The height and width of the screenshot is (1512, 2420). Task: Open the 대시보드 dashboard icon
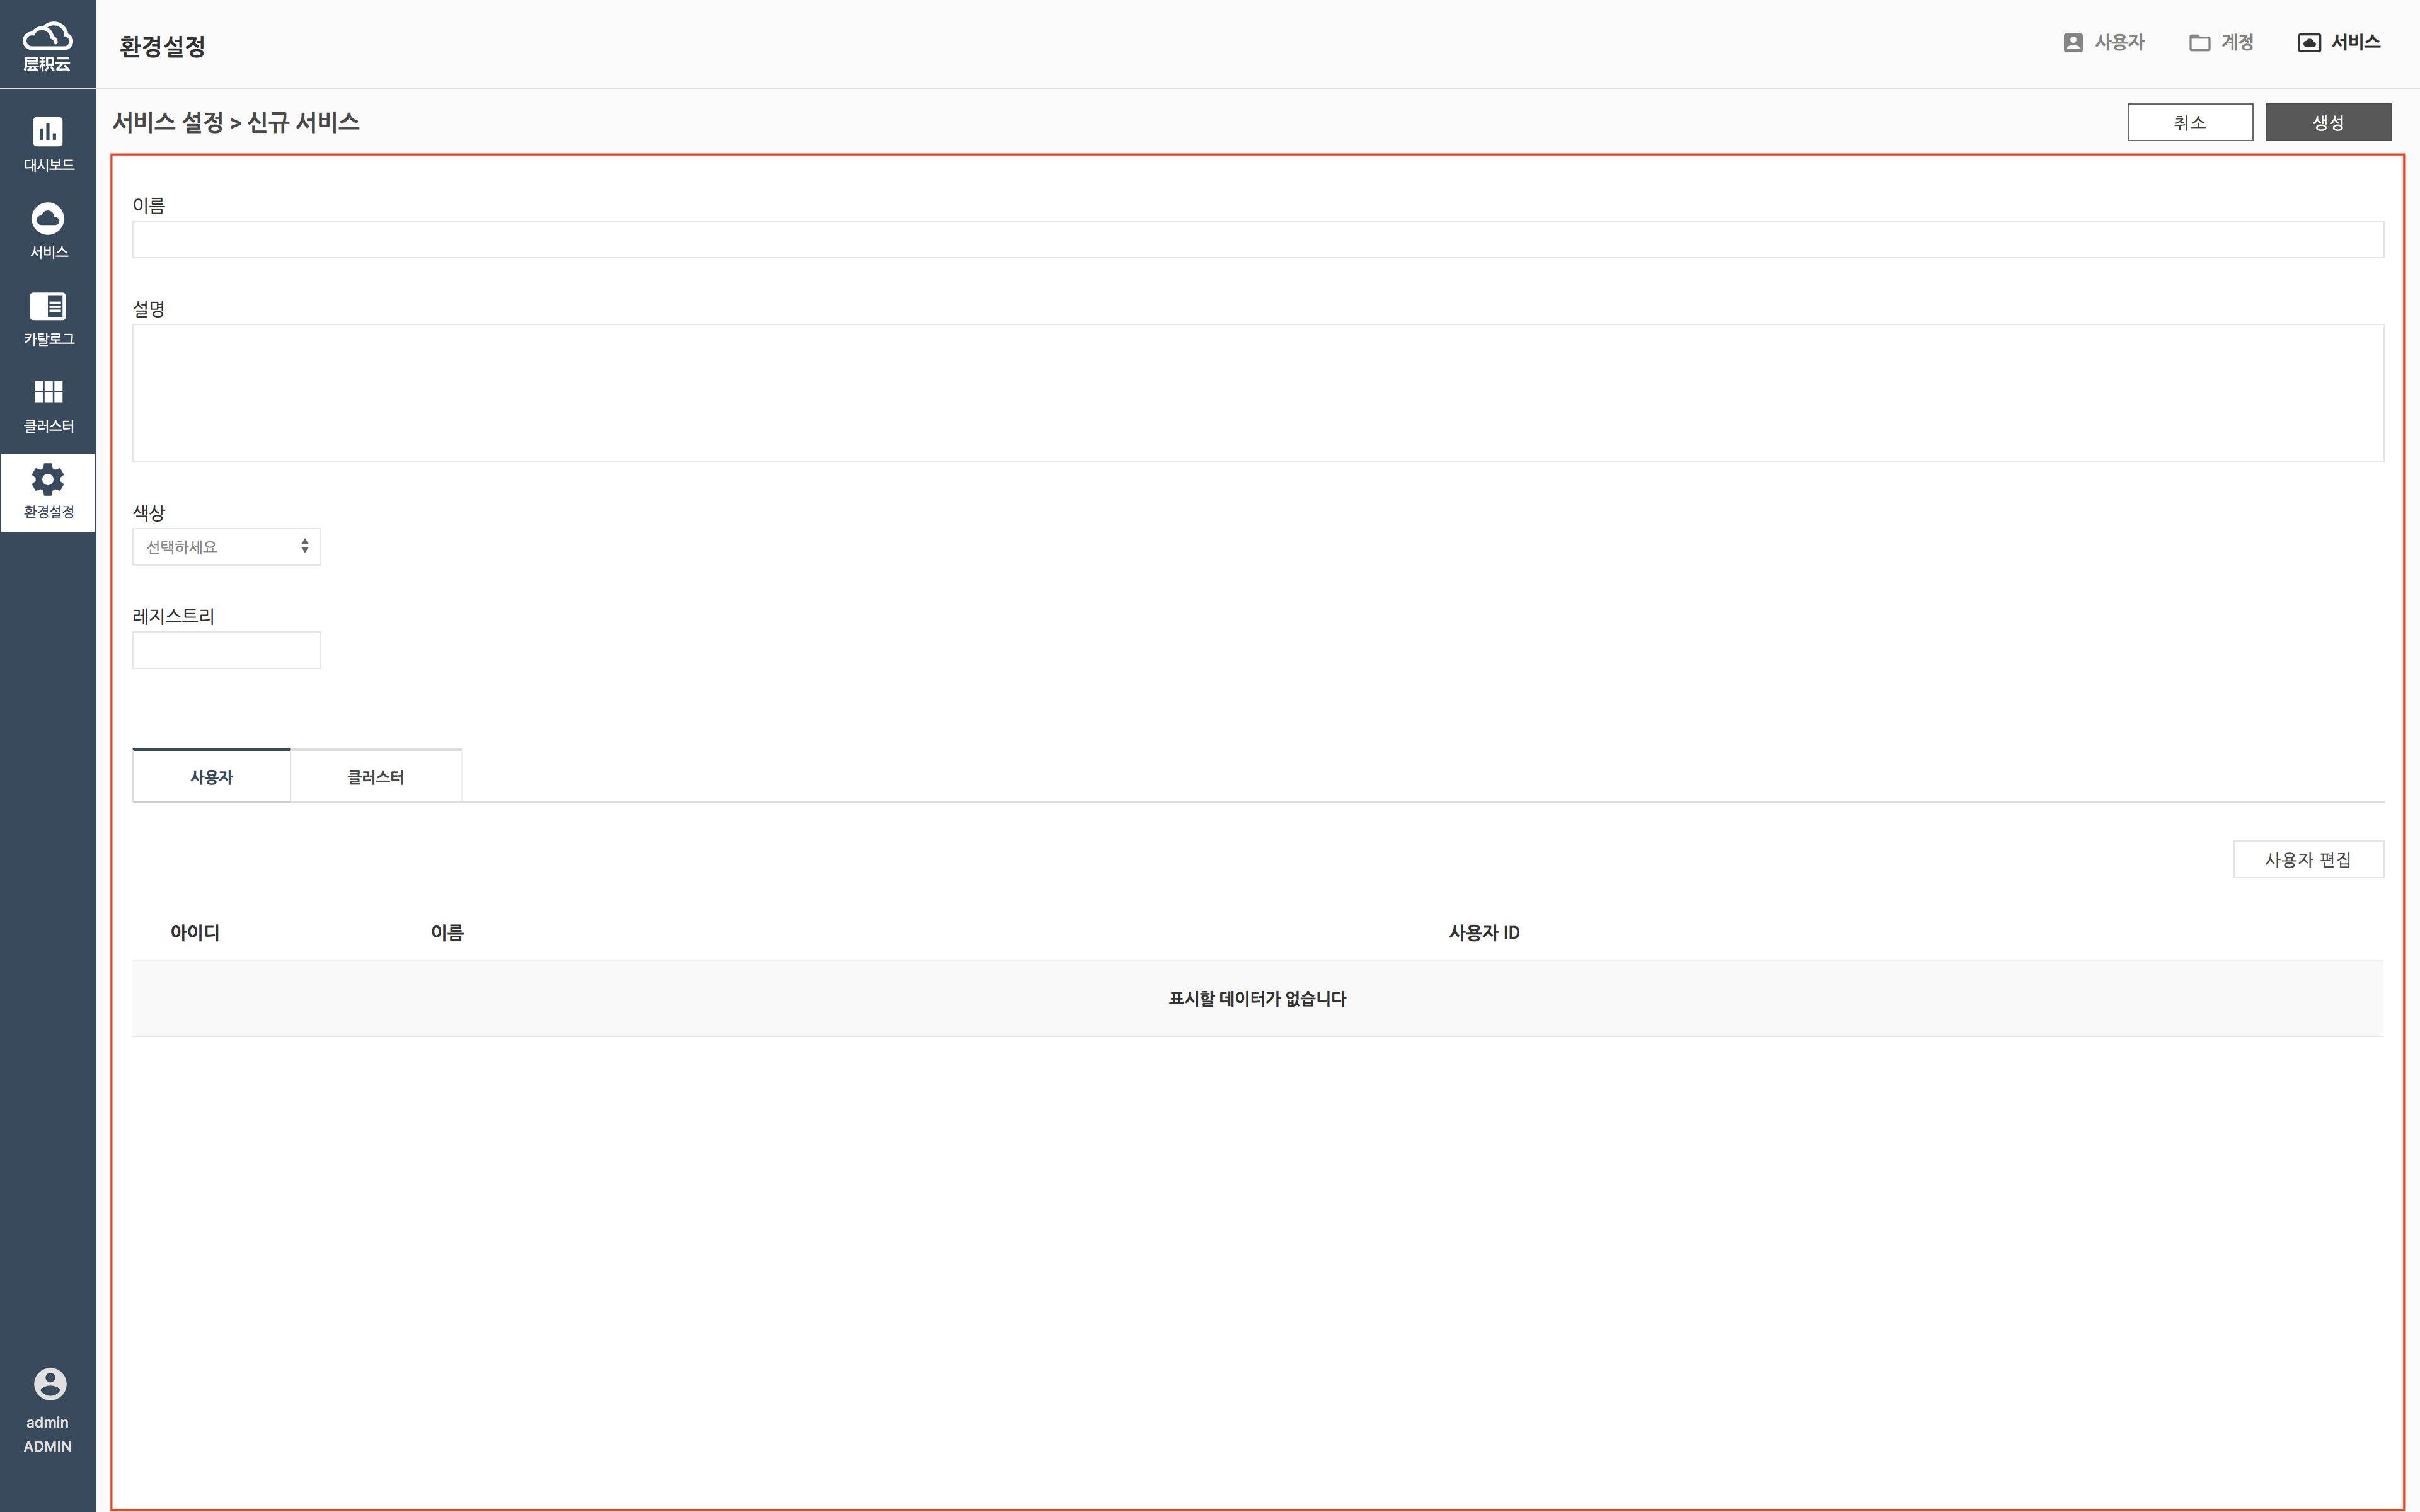[47, 132]
